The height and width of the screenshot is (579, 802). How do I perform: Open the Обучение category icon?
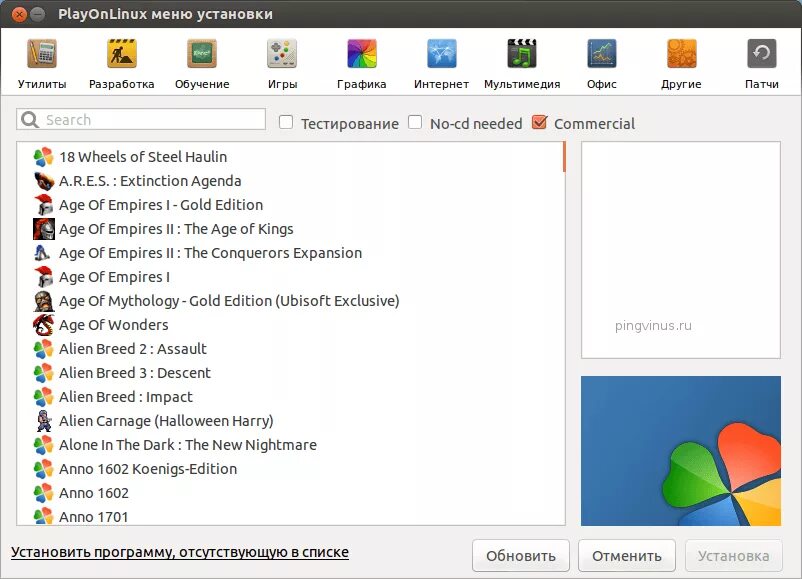click(202, 53)
